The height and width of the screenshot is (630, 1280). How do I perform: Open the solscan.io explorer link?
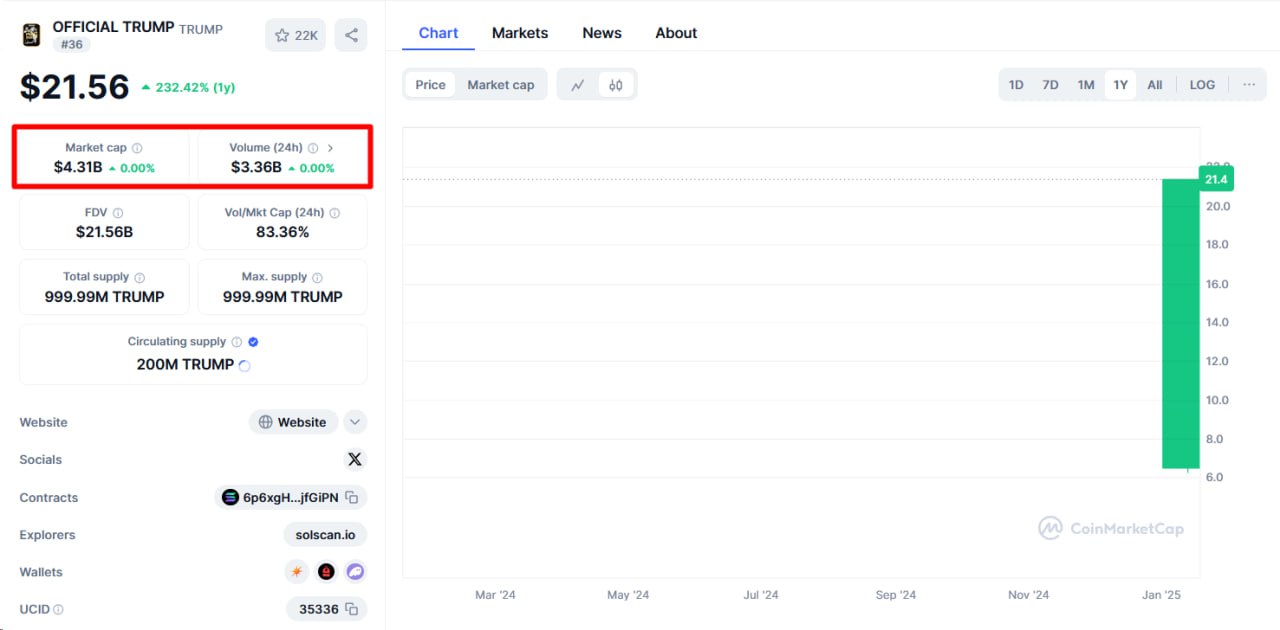[x=325, y=535]
